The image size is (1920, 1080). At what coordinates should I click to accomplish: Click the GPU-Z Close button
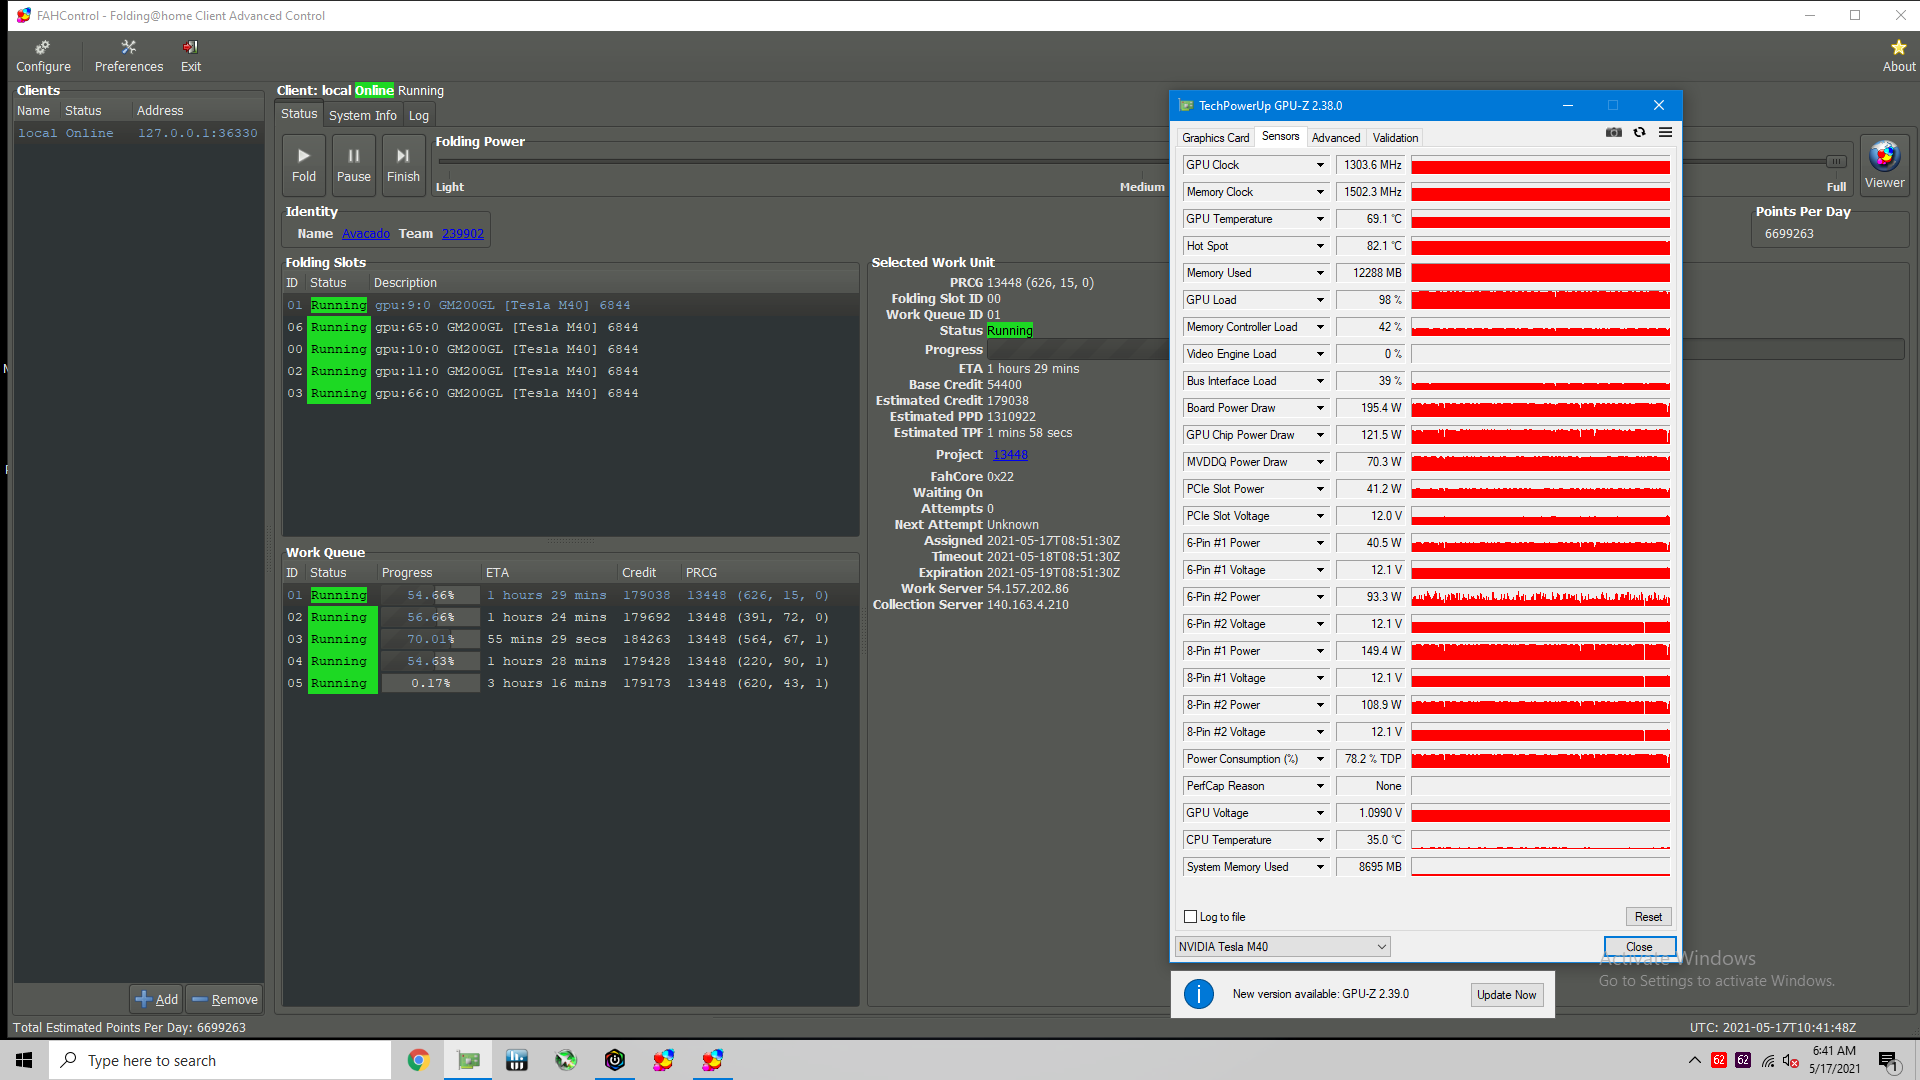[1639, 947]
